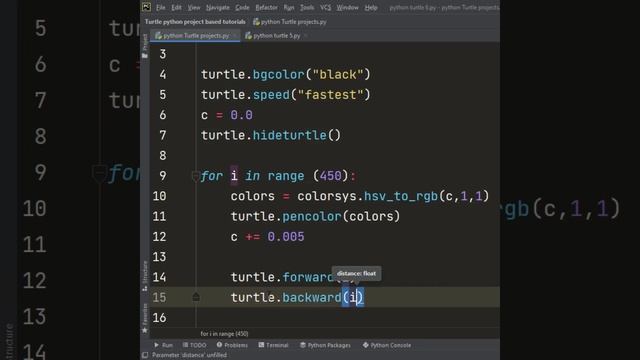Click value 0.005 on line 12

(286, 237)
